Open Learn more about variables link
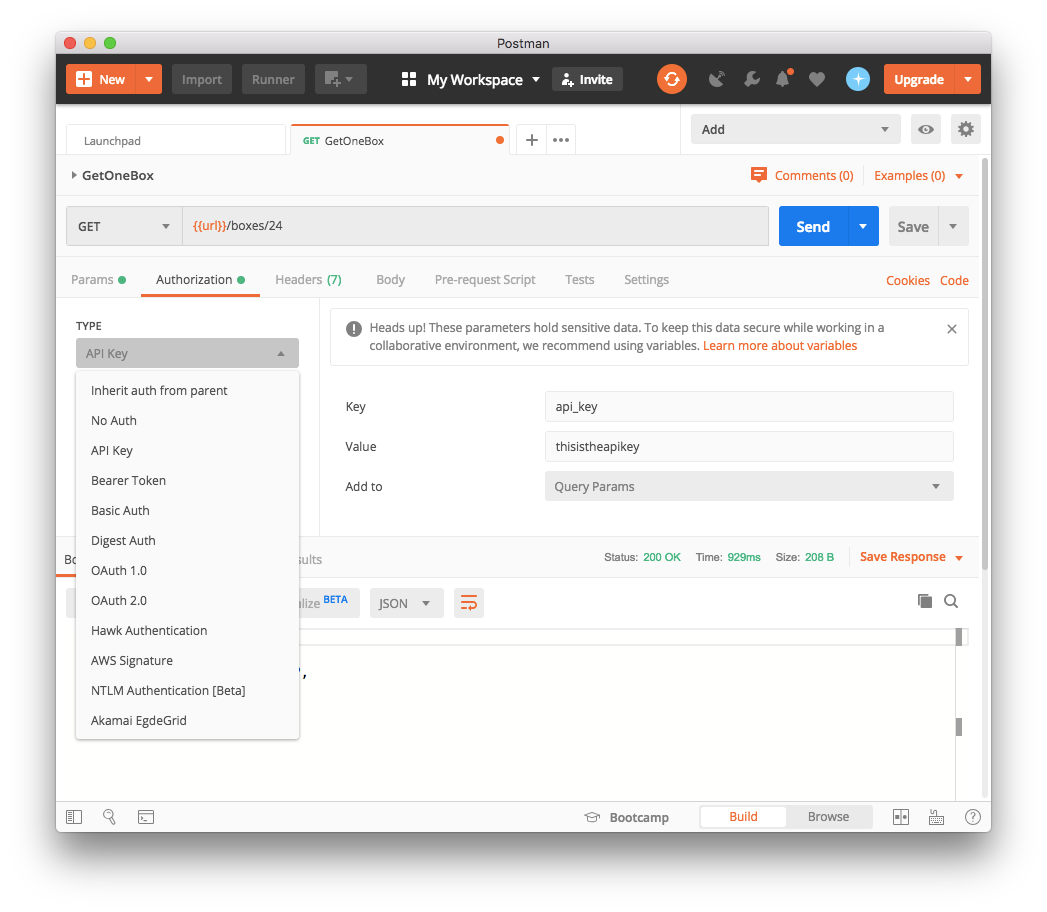 coord(780,345)
